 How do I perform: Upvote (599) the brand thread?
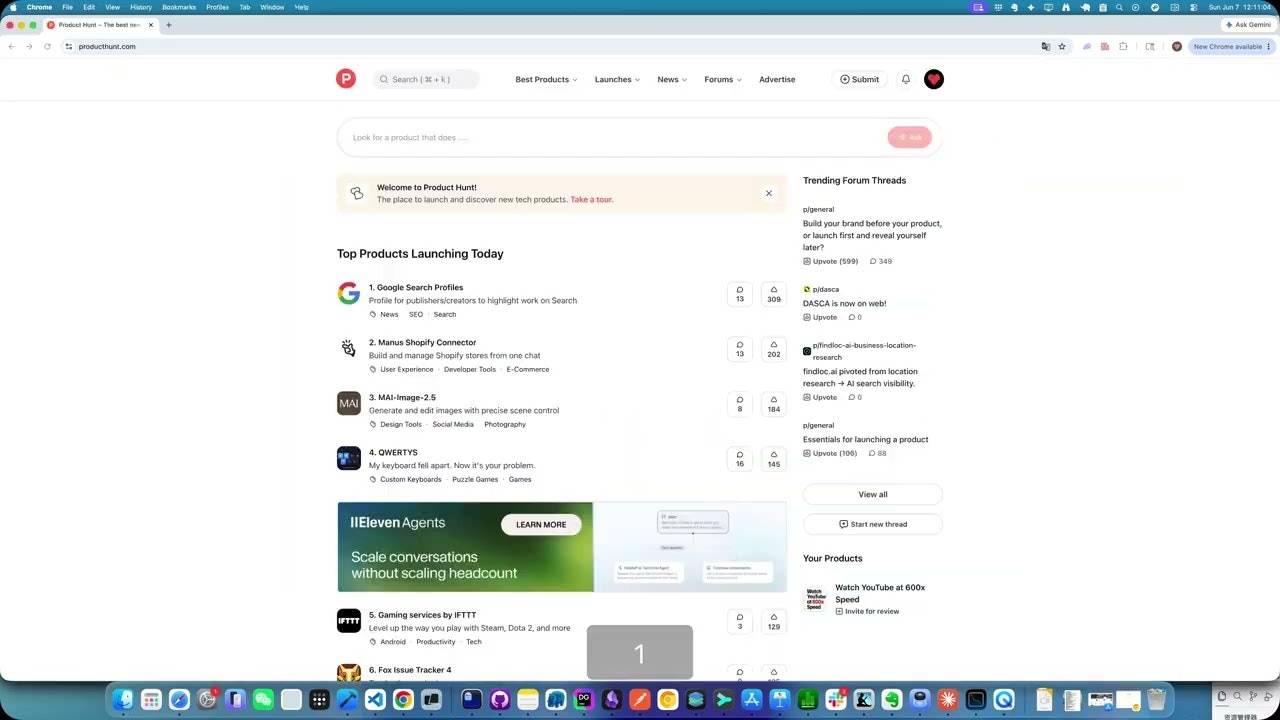pyautogui.click(x=831, y=261)
